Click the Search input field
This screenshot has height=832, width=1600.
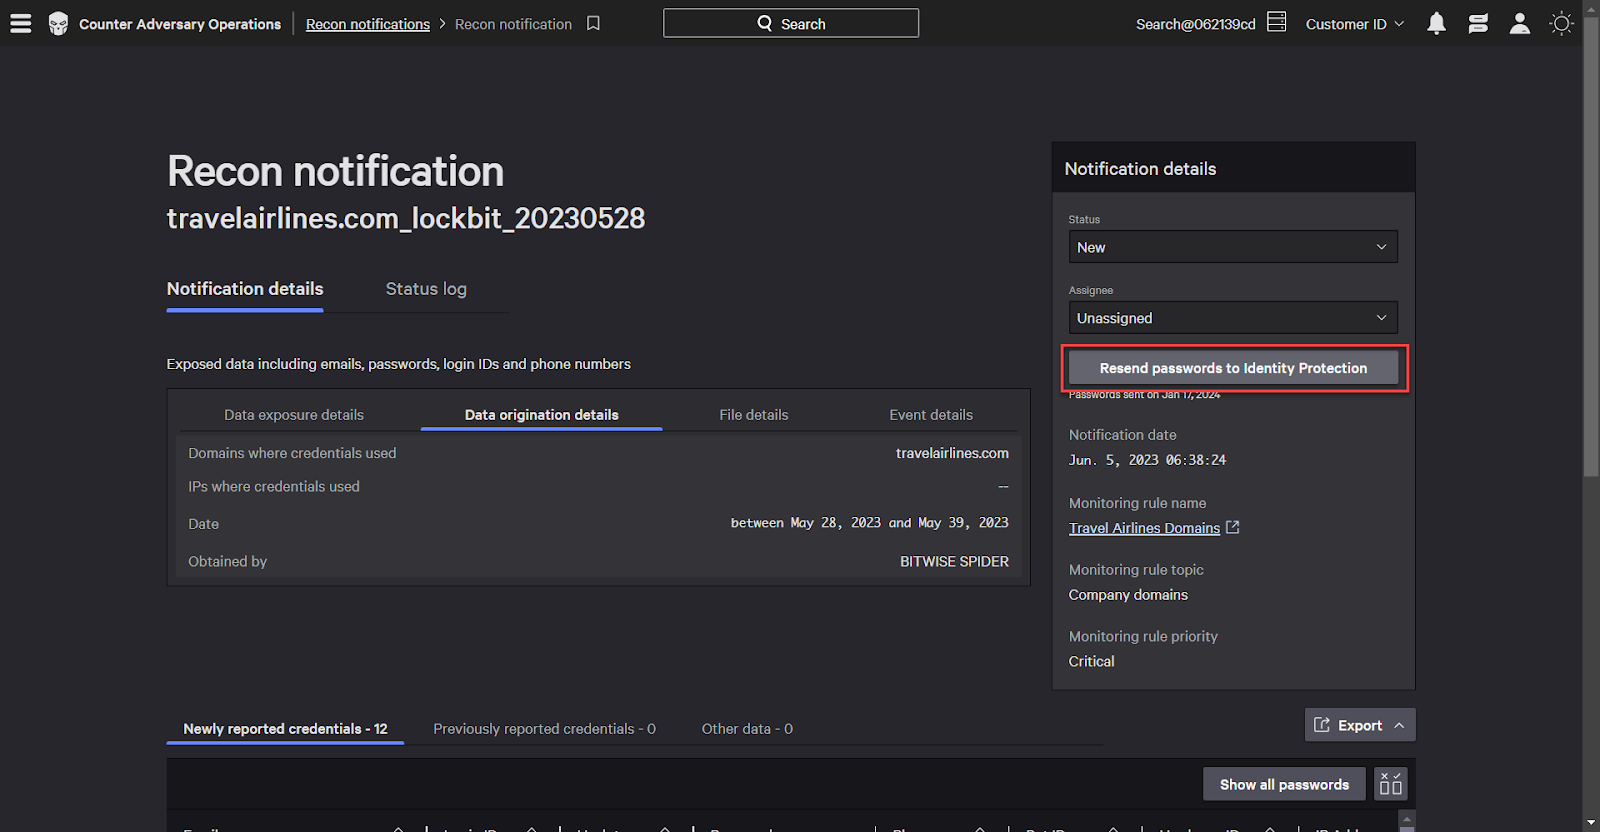point(791,23)
